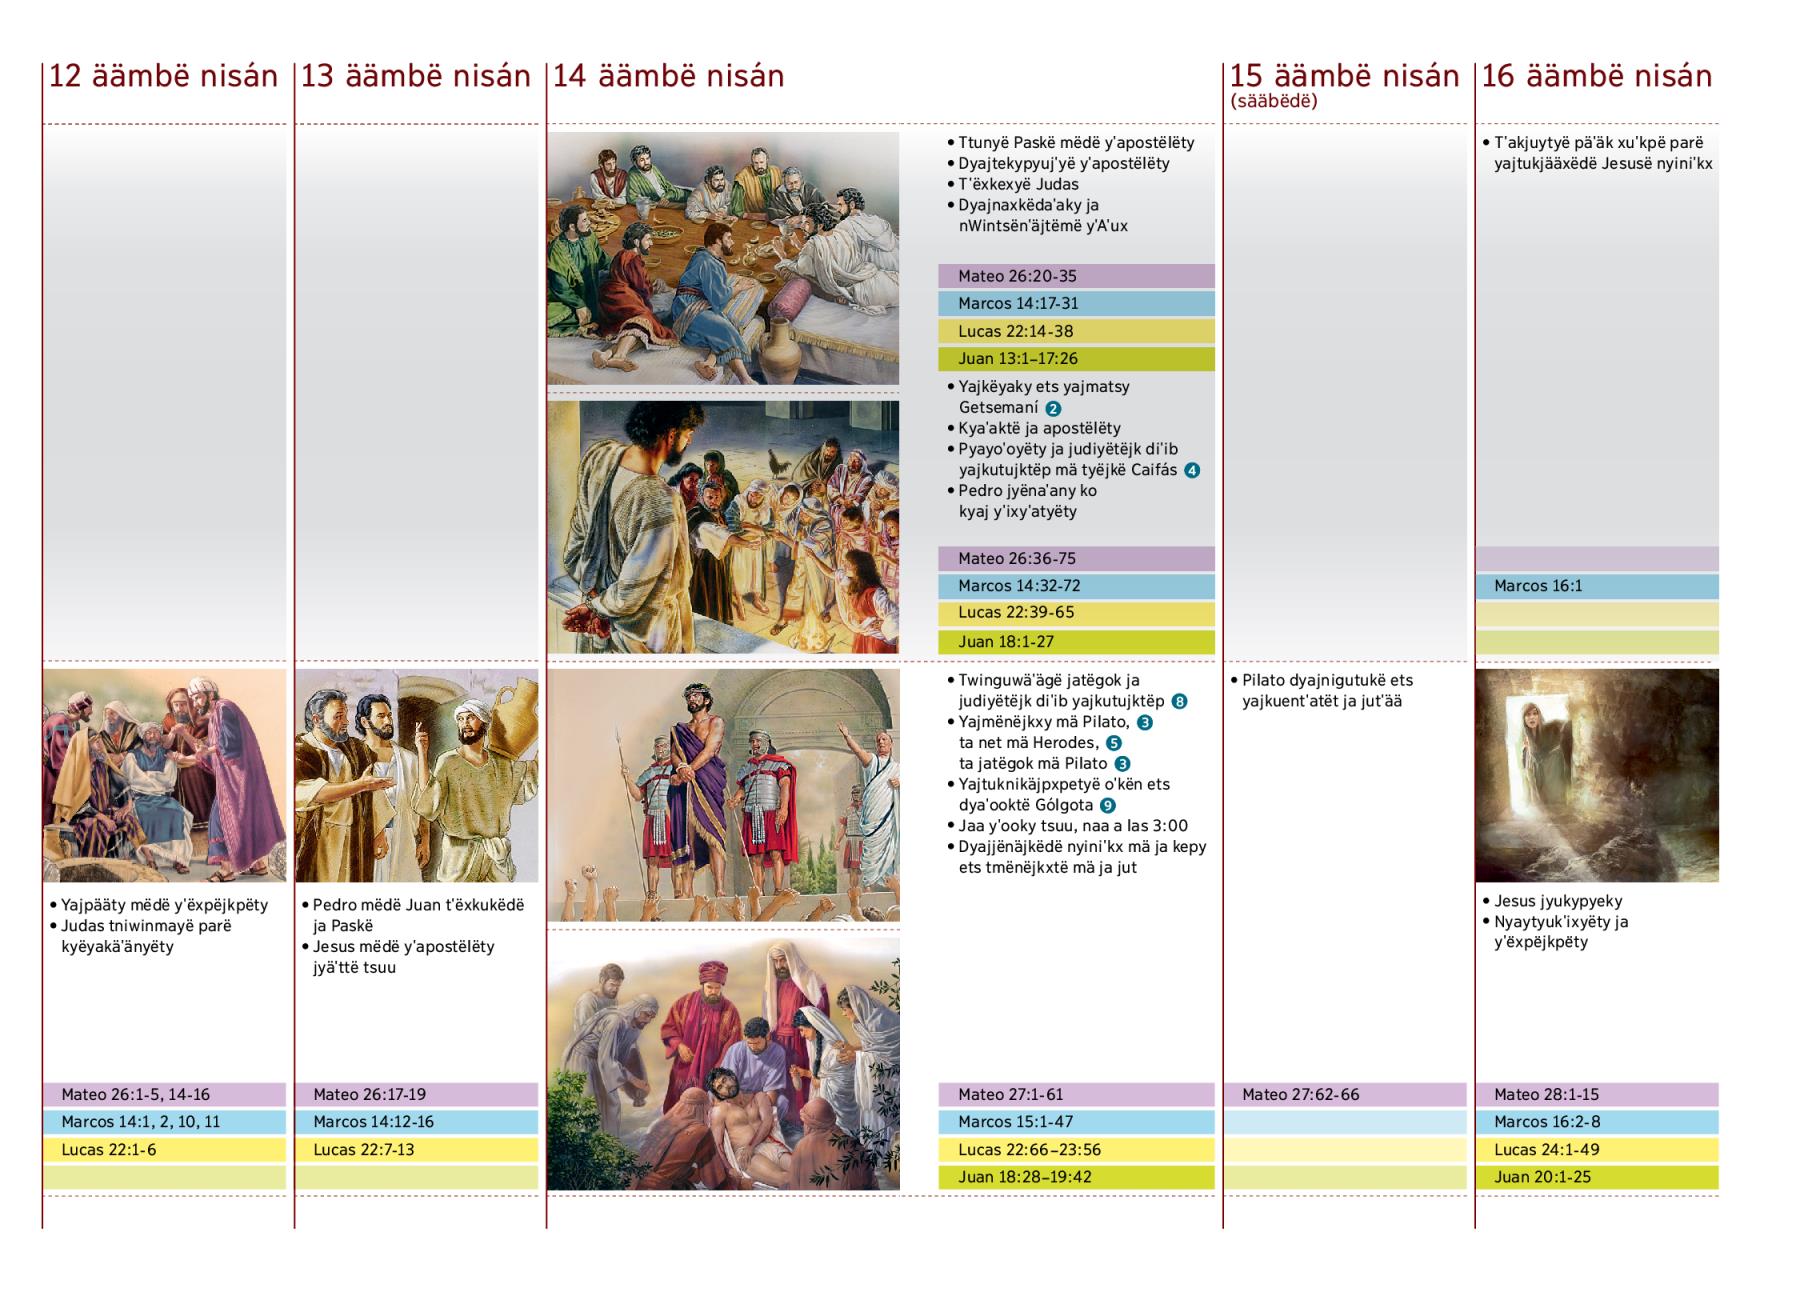The image size is (1800, 1300).
Task: Click the image of the man carrying a jar
Action: click(416, 775)
